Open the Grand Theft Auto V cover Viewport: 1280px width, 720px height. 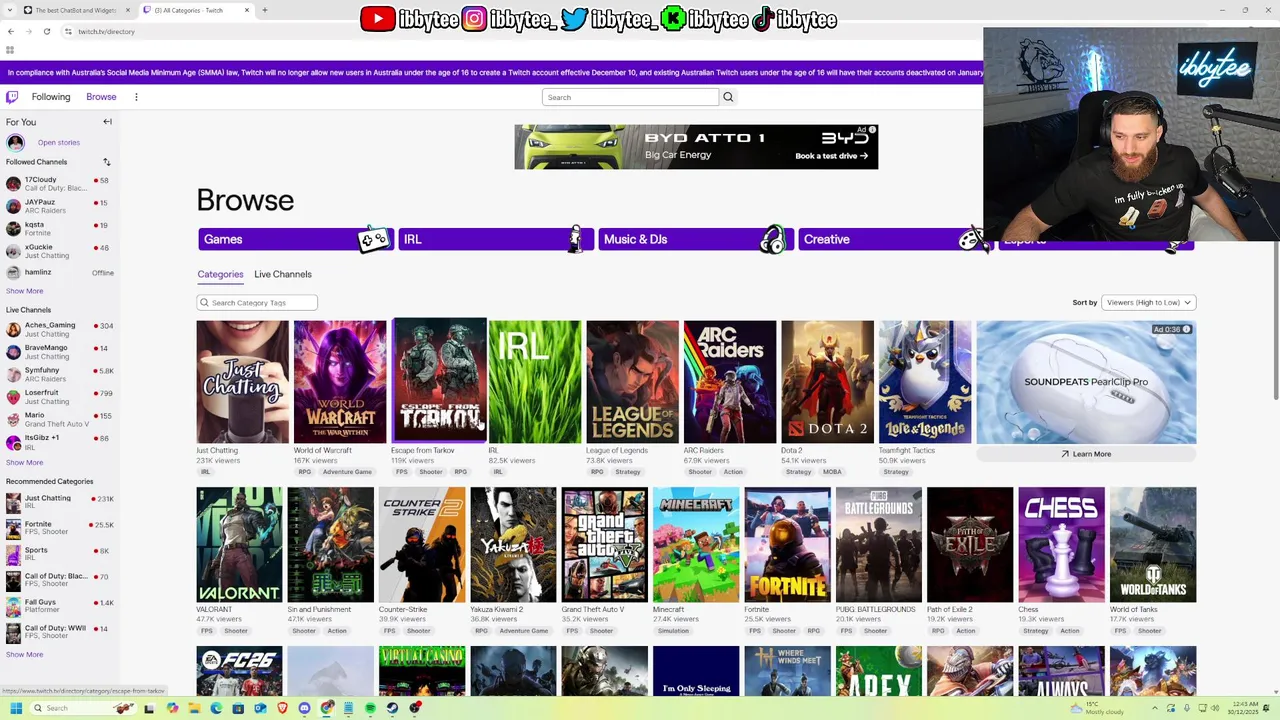click(x=604, y=544)
